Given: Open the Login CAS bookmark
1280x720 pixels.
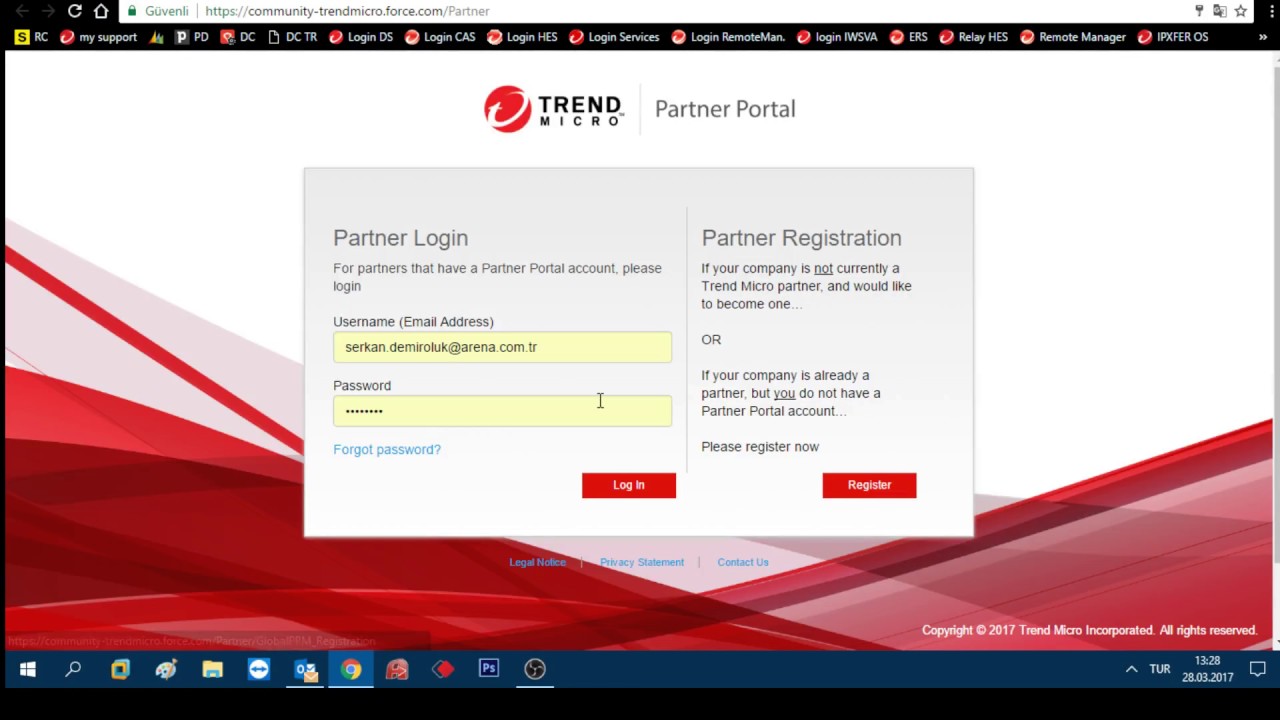Looking at the screenshot, I should (x=440, y=37).
